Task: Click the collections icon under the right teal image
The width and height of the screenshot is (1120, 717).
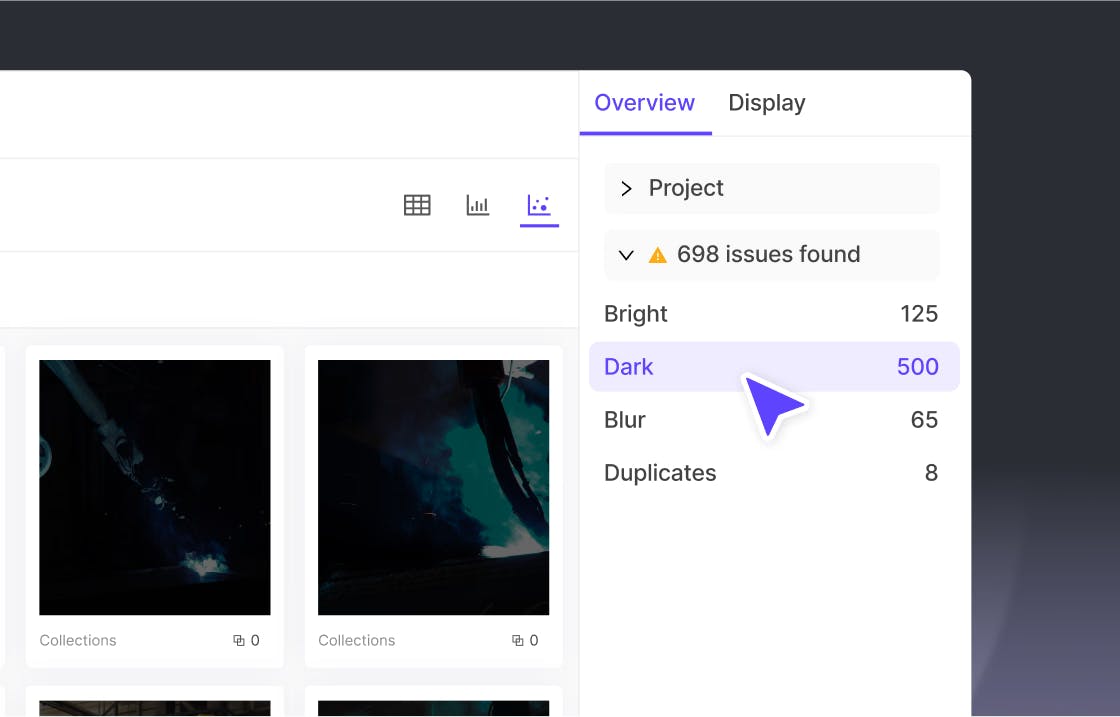Action: point(517,641)
